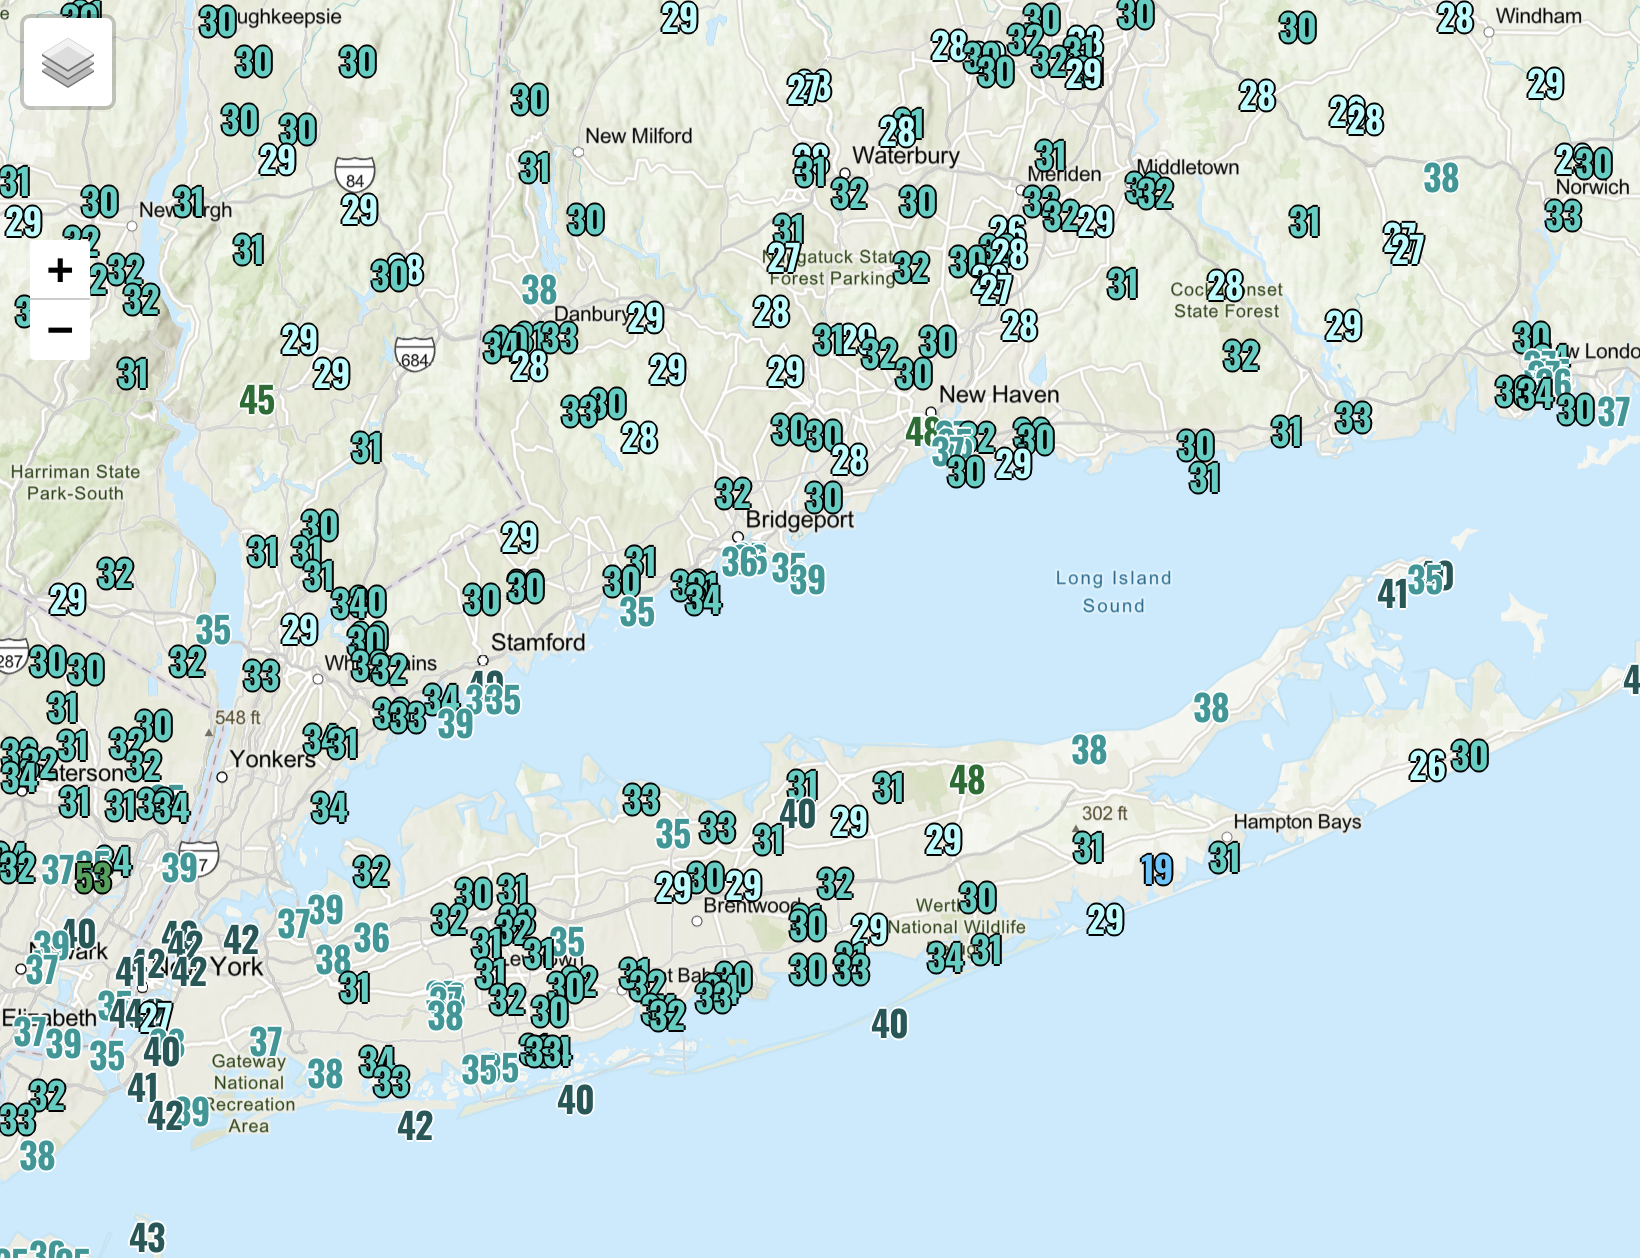Select the New Milford town label

(638, 136)
